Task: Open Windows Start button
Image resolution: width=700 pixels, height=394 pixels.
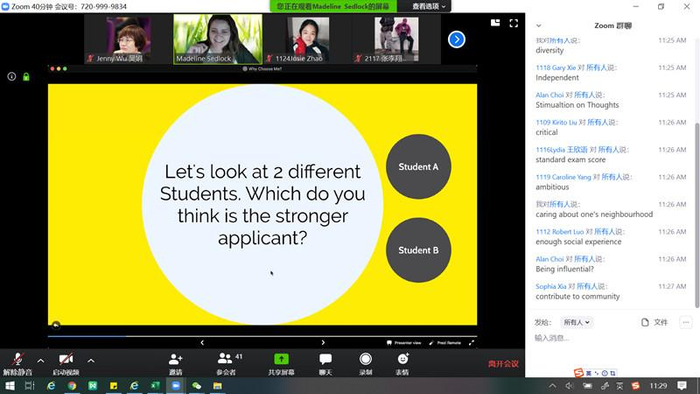Action: click(9, 386)
